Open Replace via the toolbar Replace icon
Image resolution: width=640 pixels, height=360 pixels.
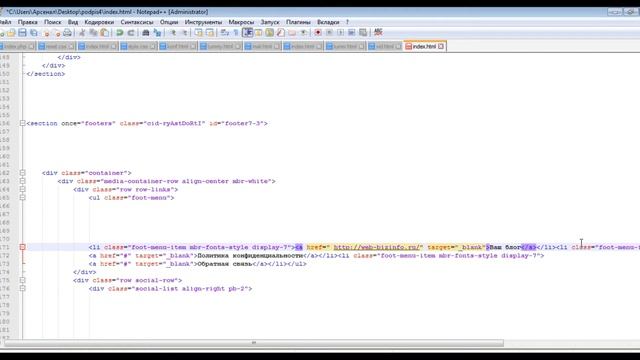[157, 33]
